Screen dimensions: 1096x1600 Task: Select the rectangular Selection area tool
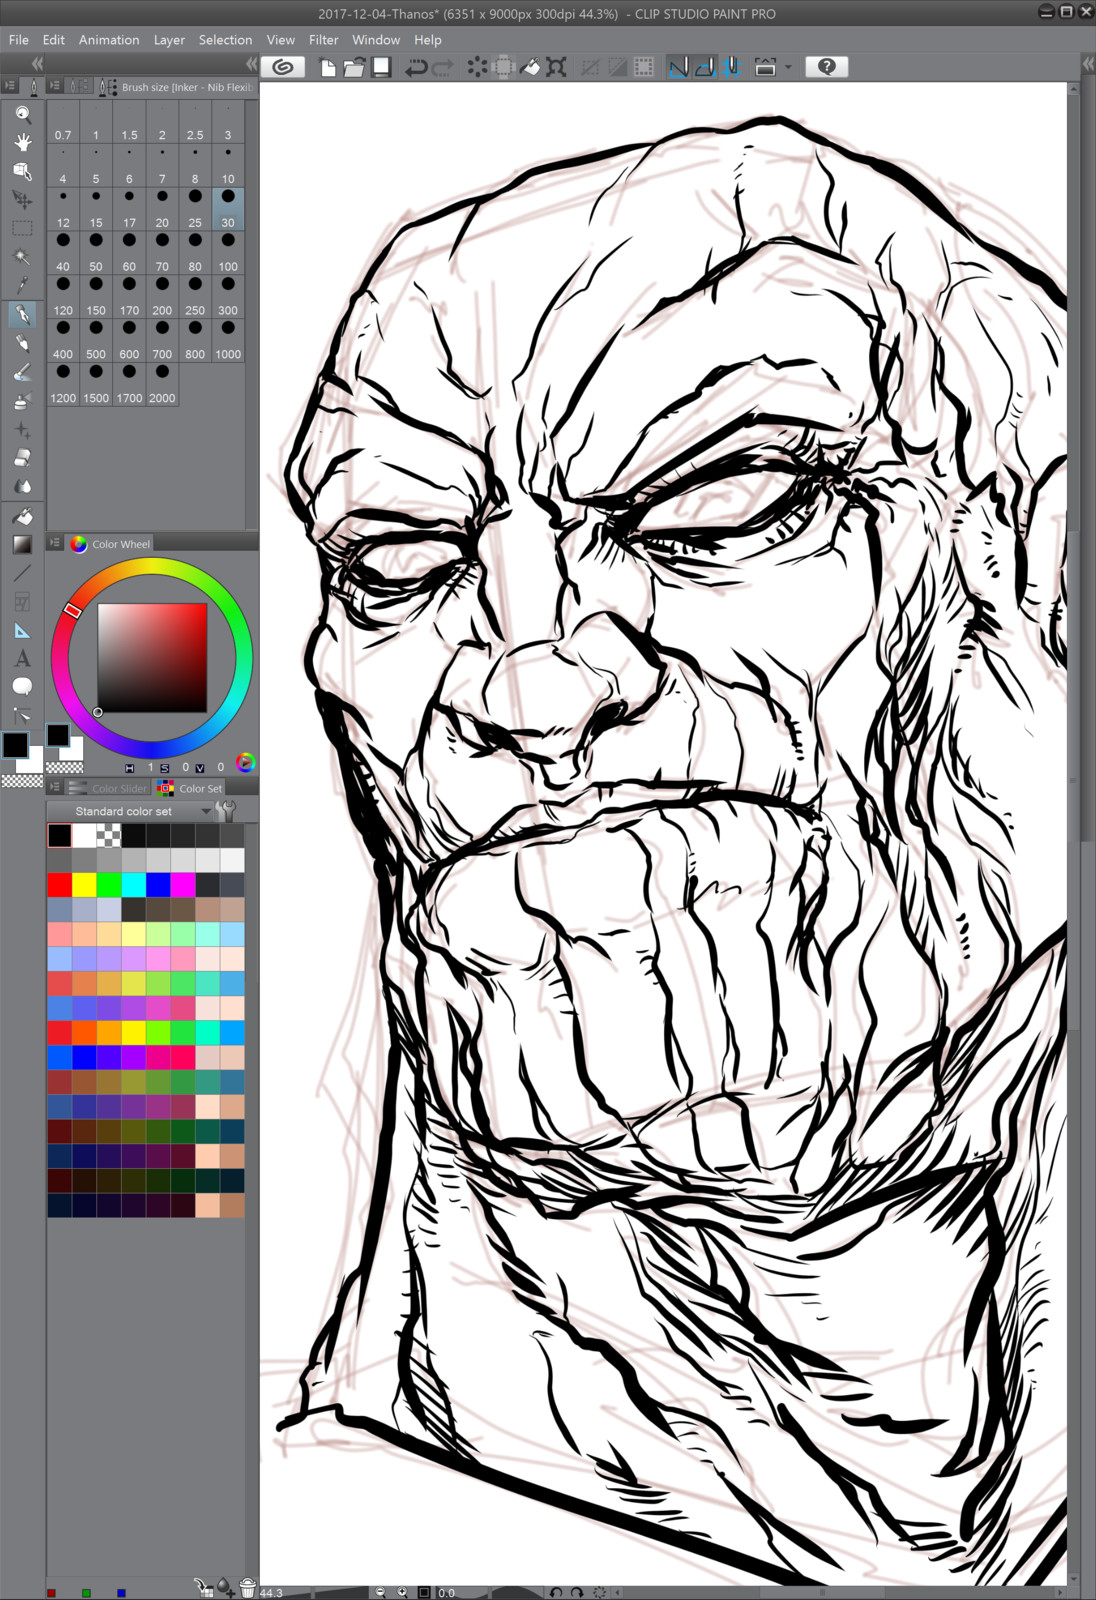[x=22, y=228]
